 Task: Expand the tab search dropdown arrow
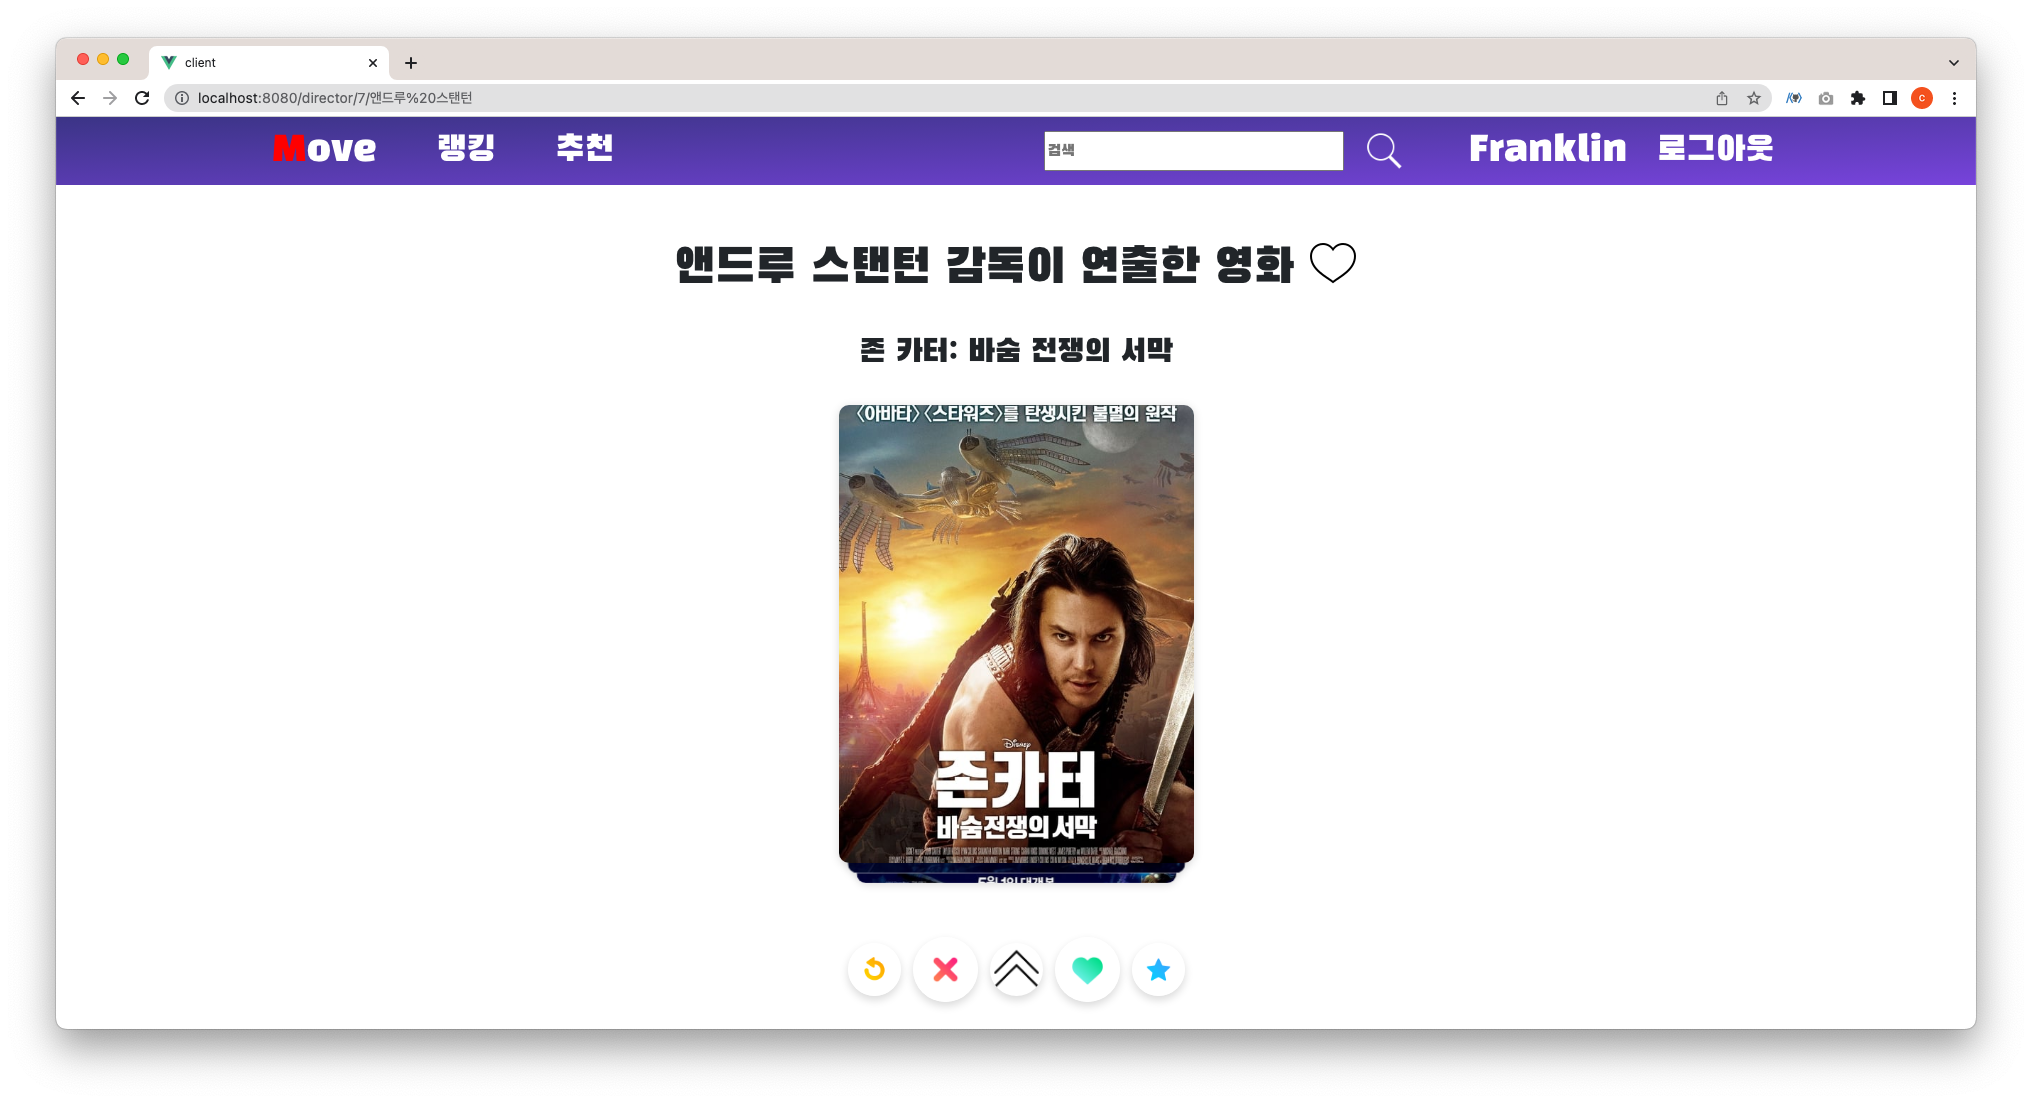coord(1953,63)
